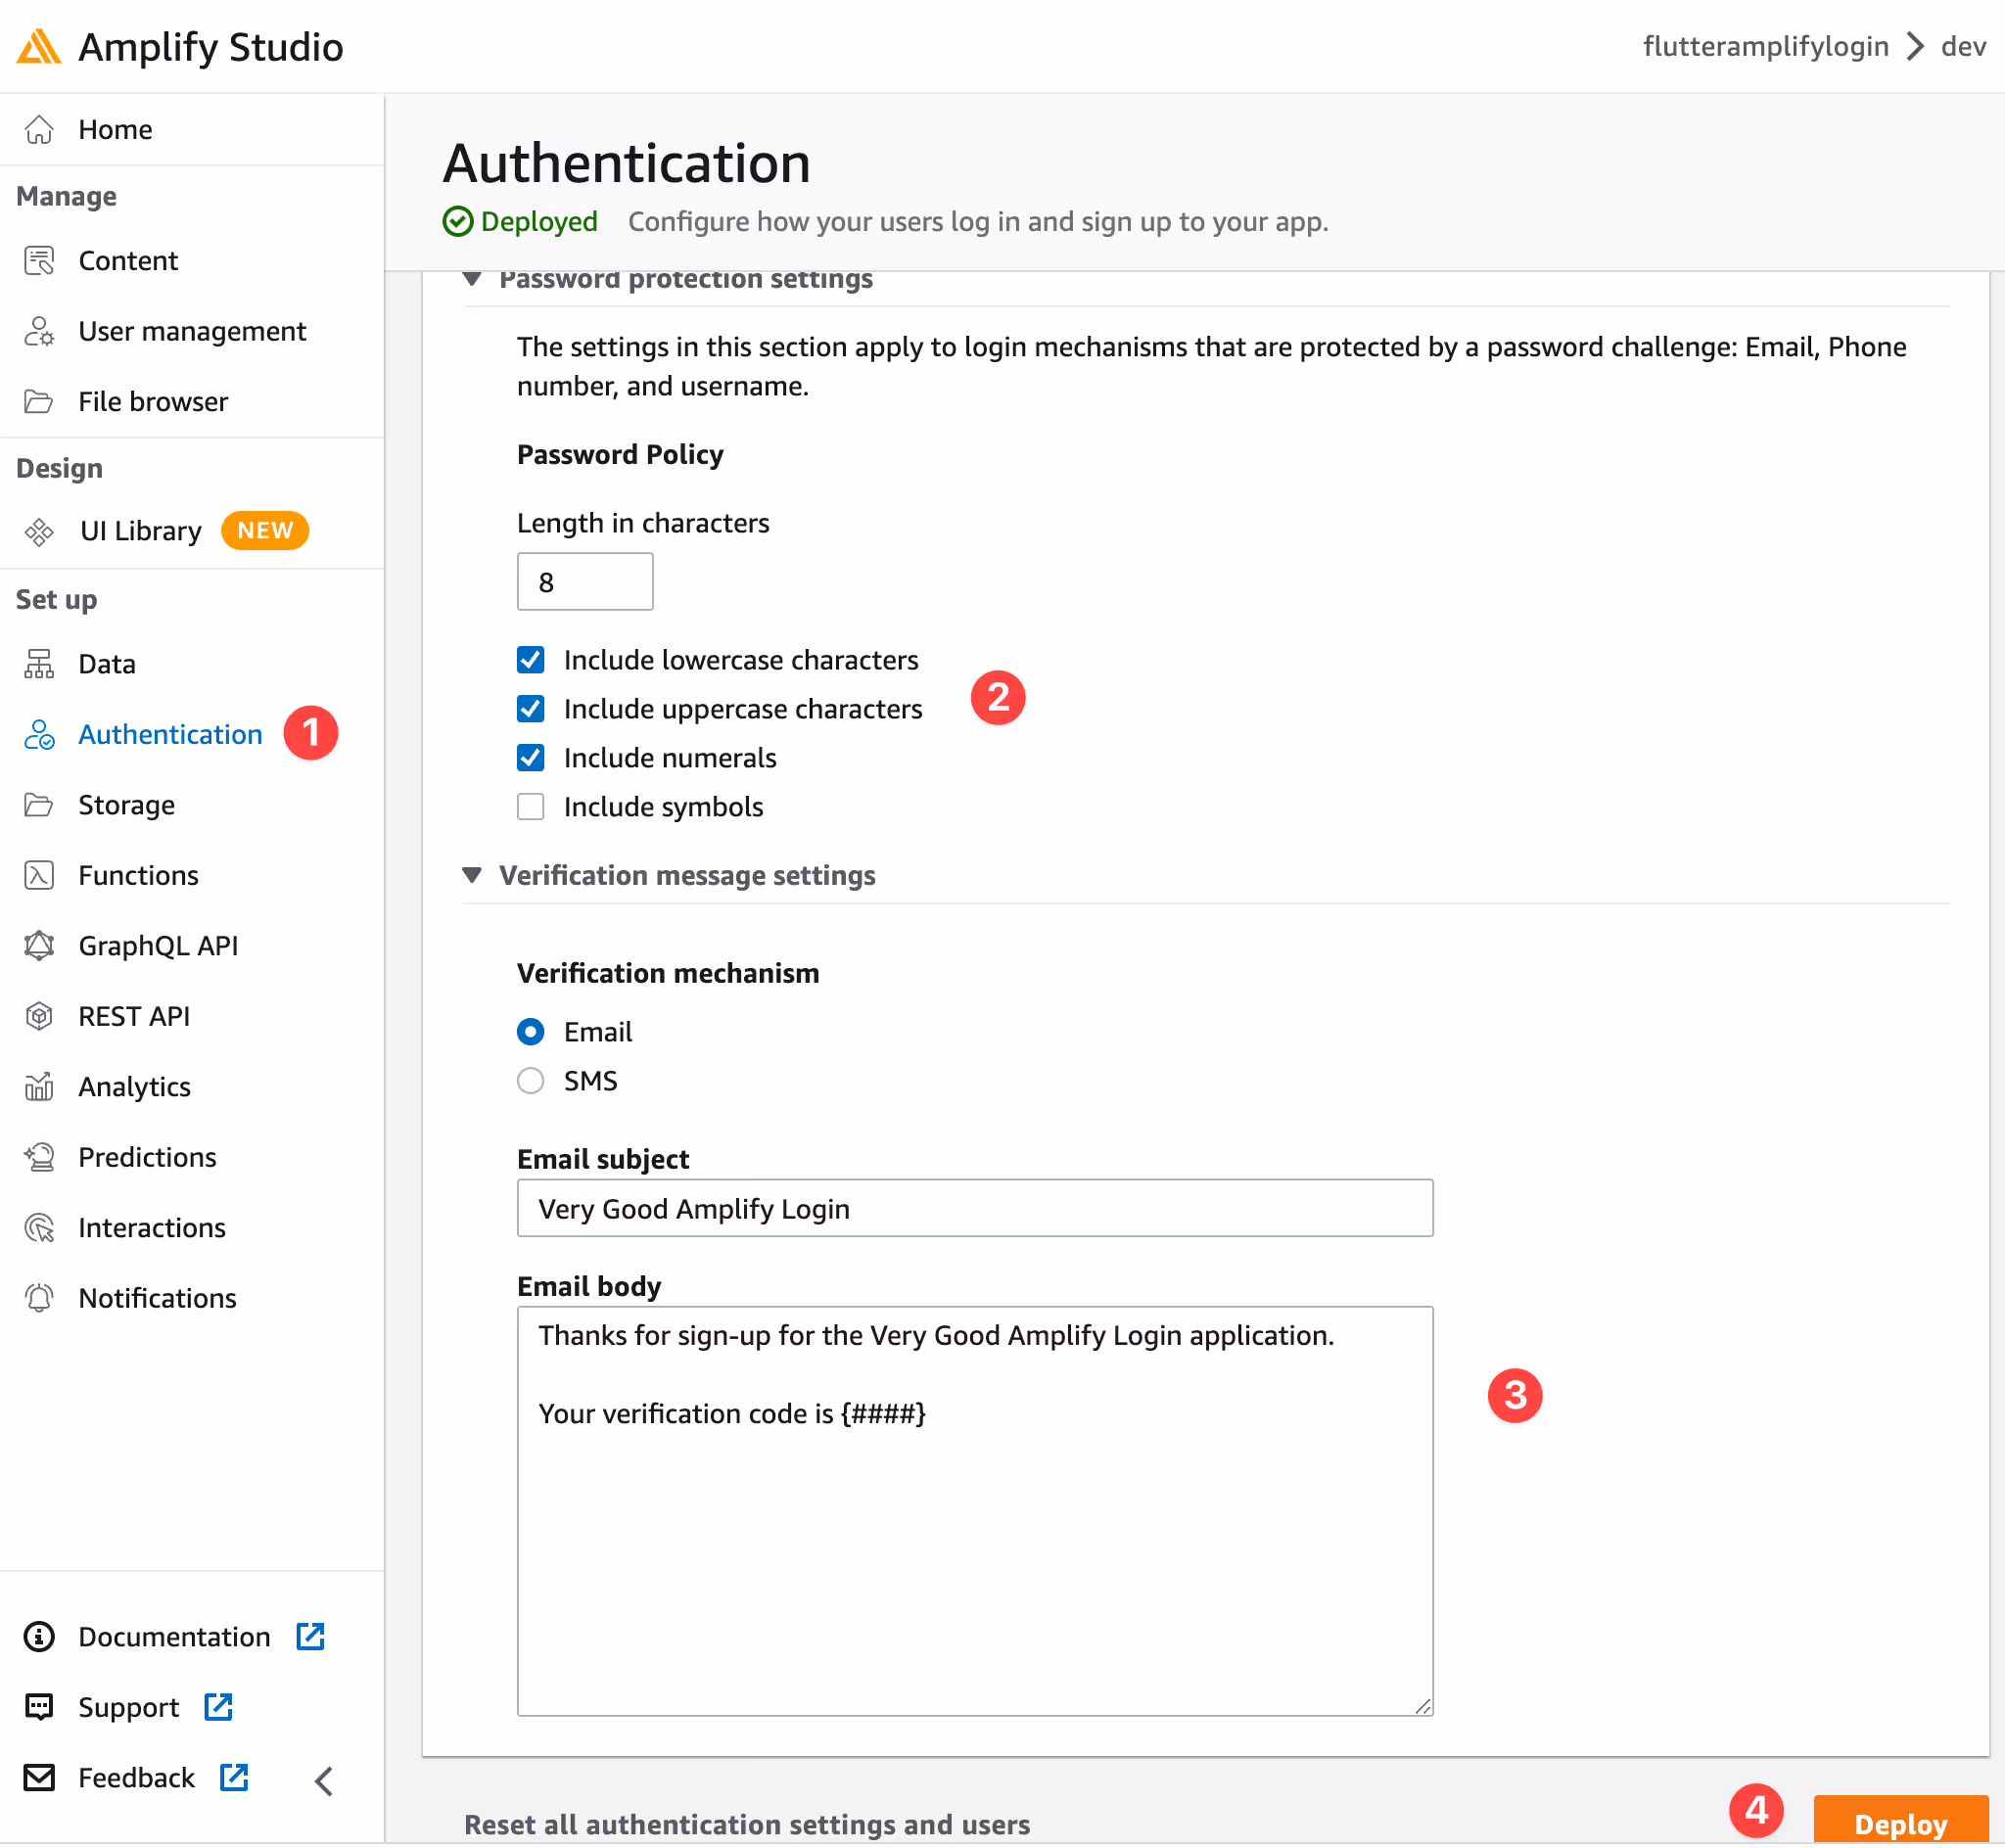
Task: Collapse Password protection settings section
Action: 472,279
